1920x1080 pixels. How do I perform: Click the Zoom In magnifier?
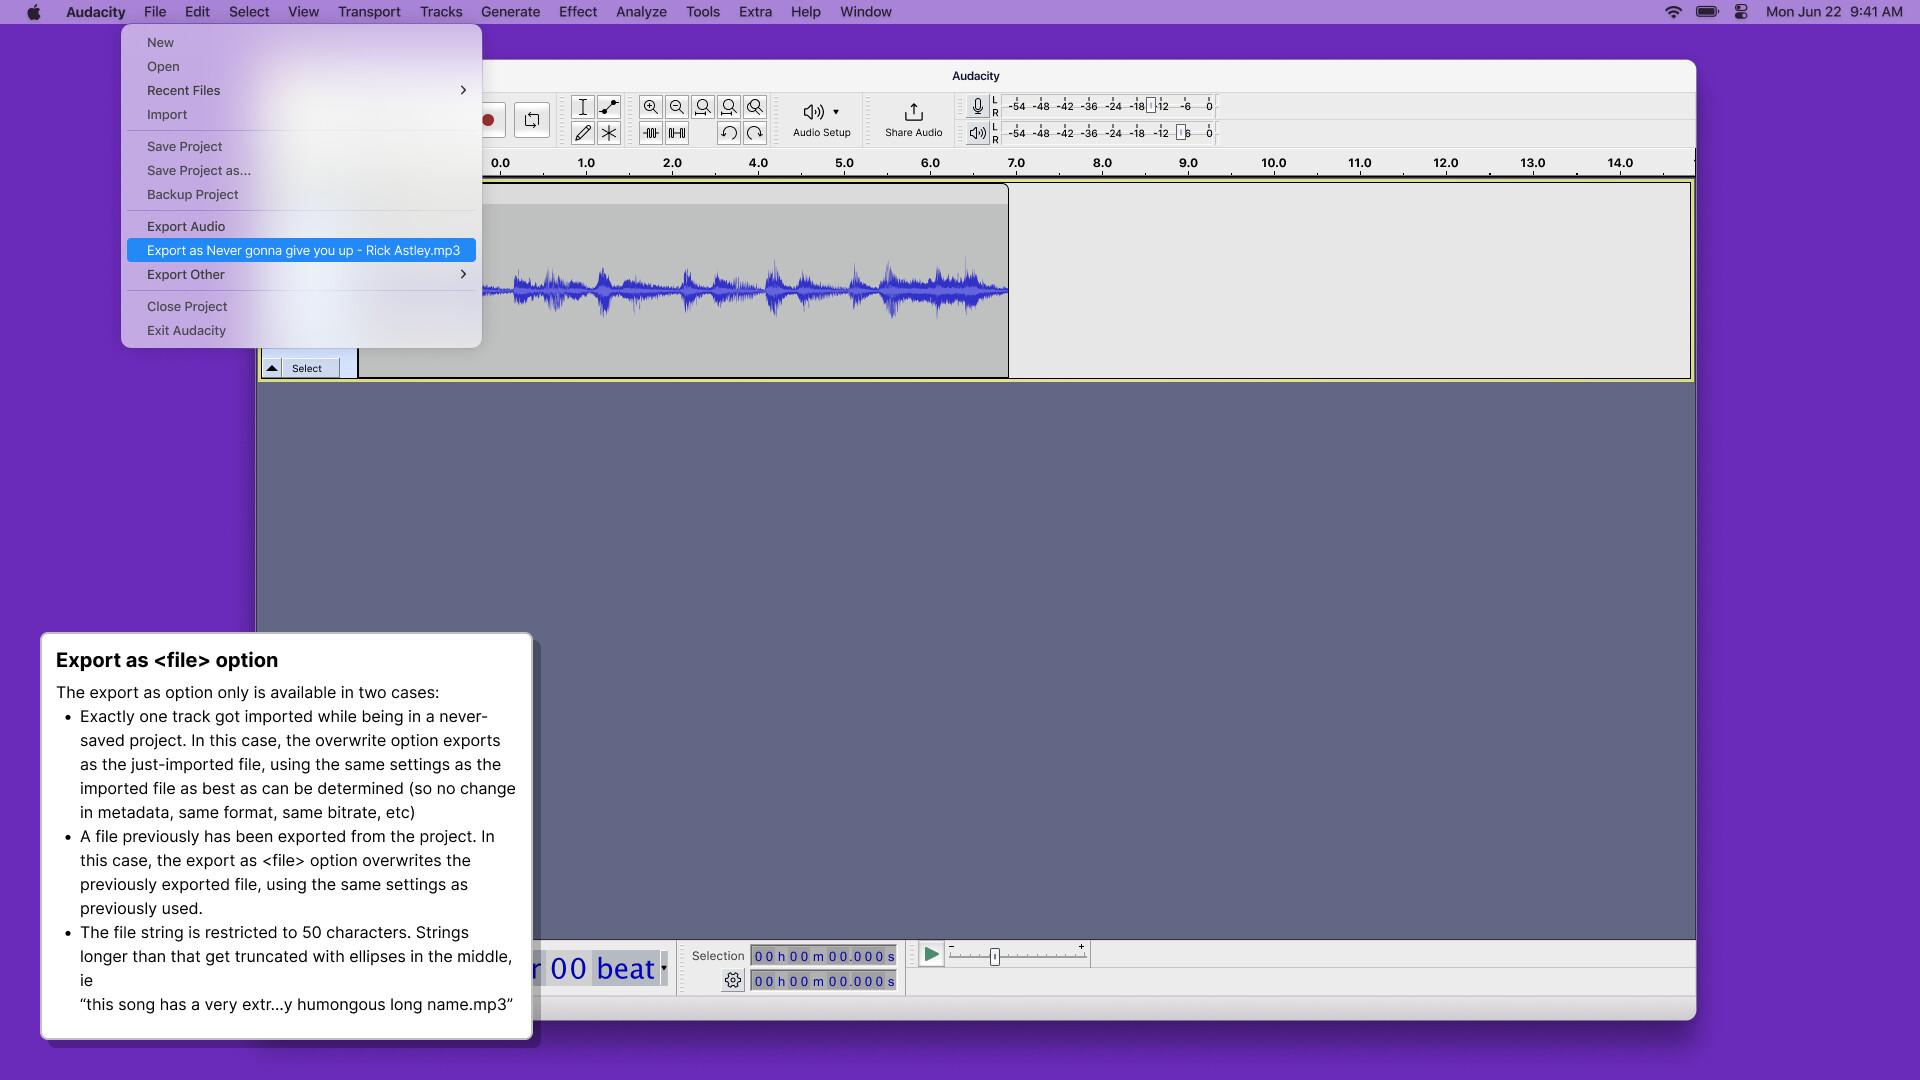651,107
